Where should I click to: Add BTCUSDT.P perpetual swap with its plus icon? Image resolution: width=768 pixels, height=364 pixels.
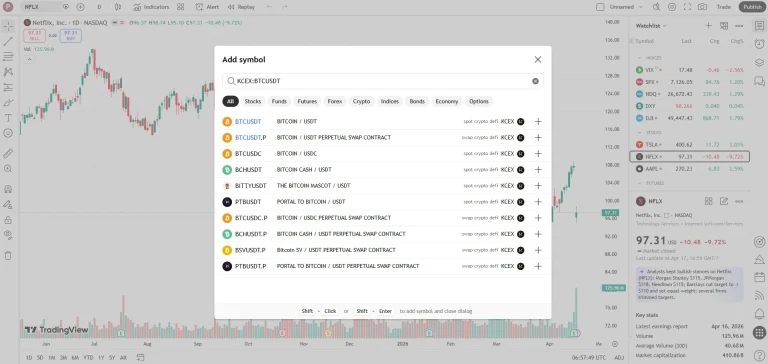(x=538, y=138)
